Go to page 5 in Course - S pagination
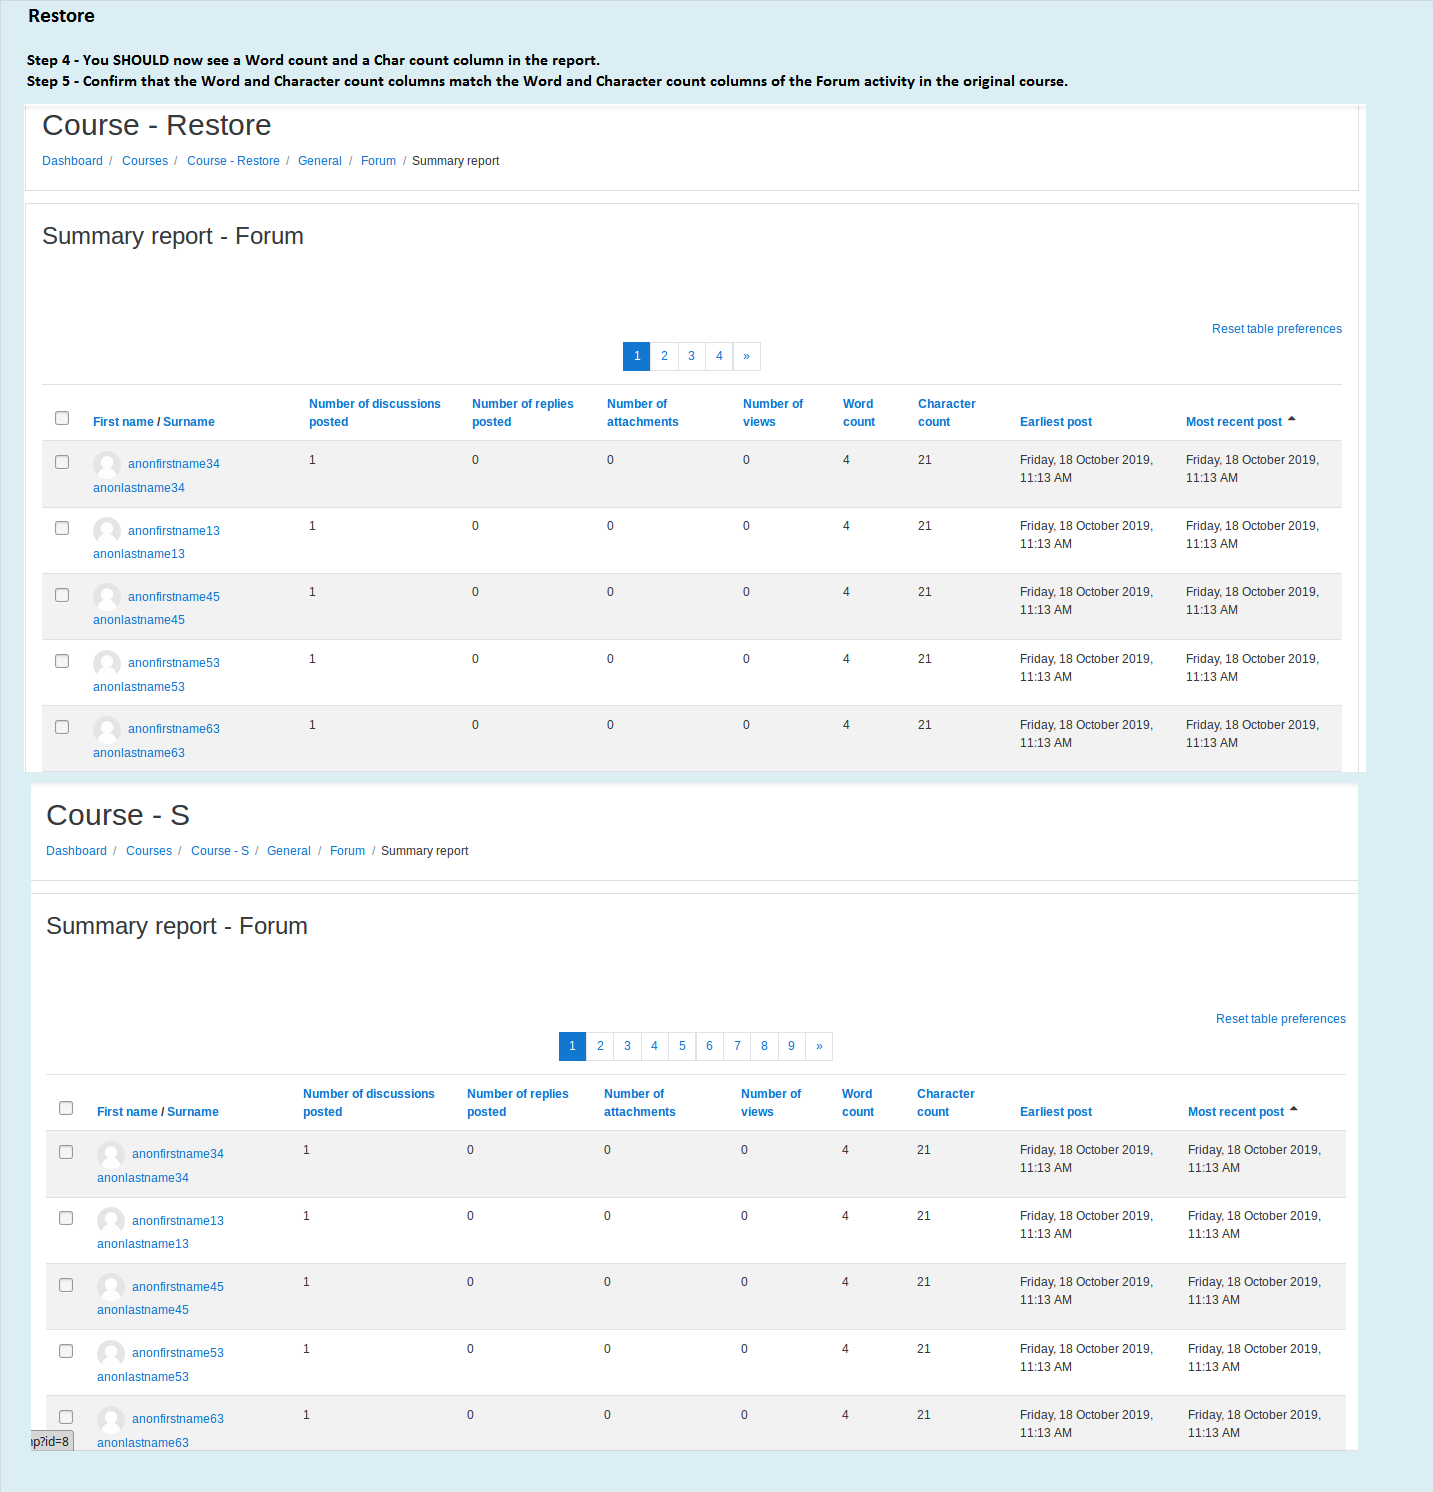 (x=682, y=1046)
